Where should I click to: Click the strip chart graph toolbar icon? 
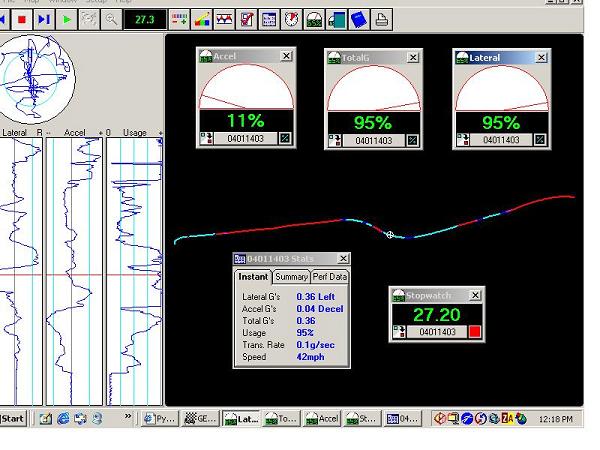coord(225,19)
